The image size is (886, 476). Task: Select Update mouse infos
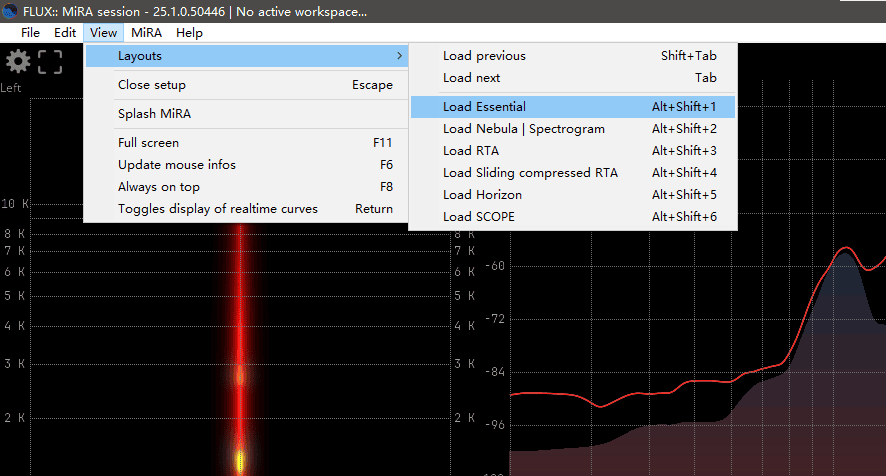pos(246,165)
